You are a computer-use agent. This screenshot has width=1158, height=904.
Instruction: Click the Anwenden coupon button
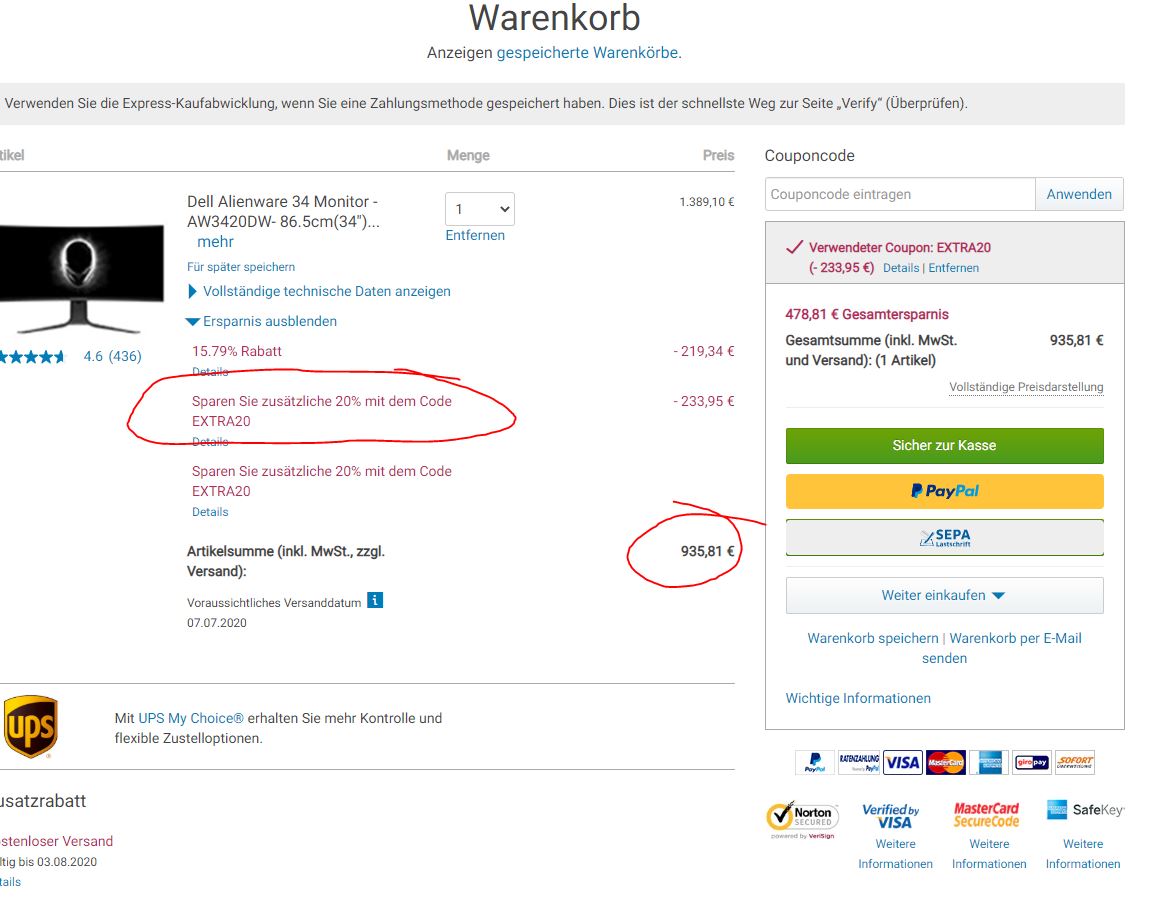click(x=1079, y=194)
